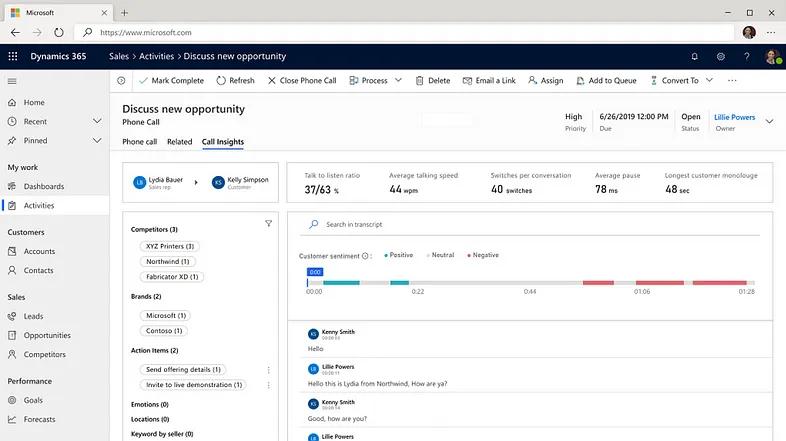
Task: Open a new browser tab
Action: (124, 13)
